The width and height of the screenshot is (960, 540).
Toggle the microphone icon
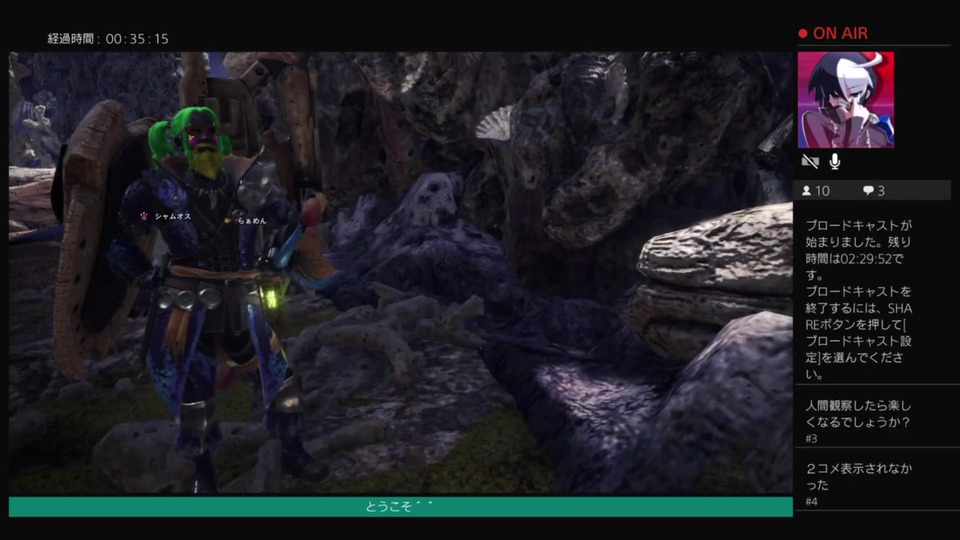pos(834,162)
